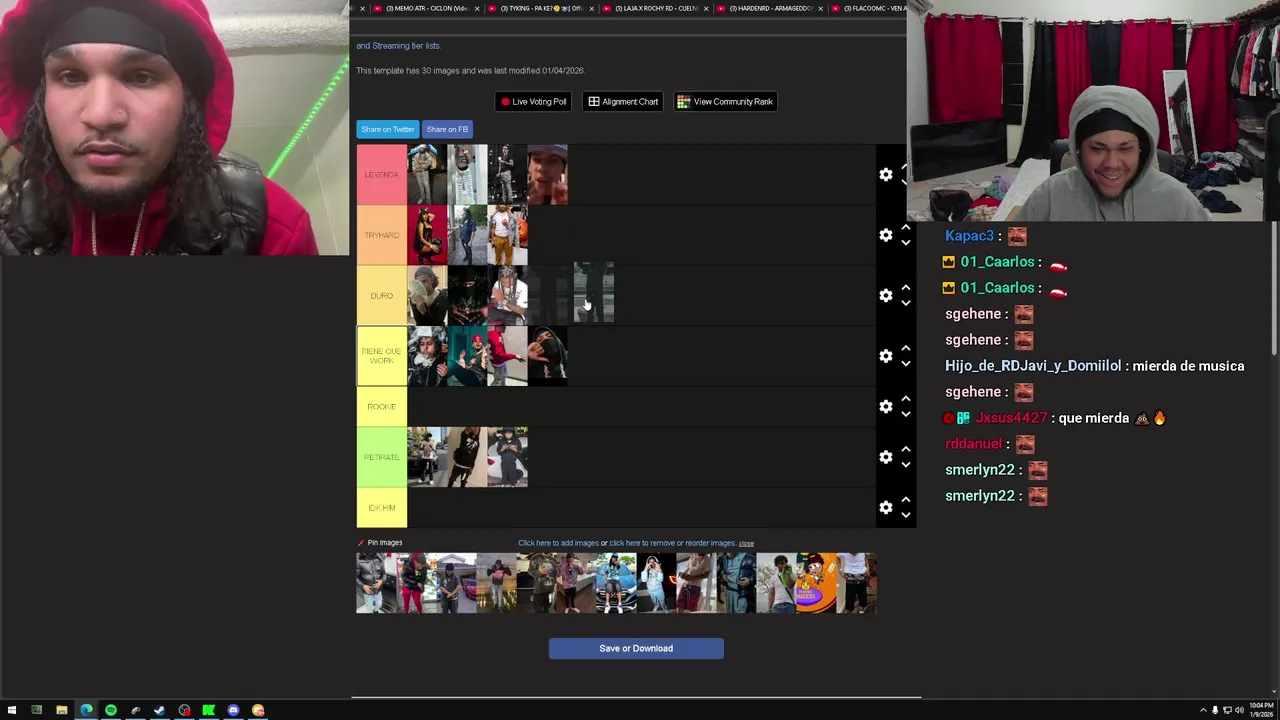The width and height of the screenshot is (1280, 720).
Task: Click chat username Kapac3
Action: click(969, 236)
